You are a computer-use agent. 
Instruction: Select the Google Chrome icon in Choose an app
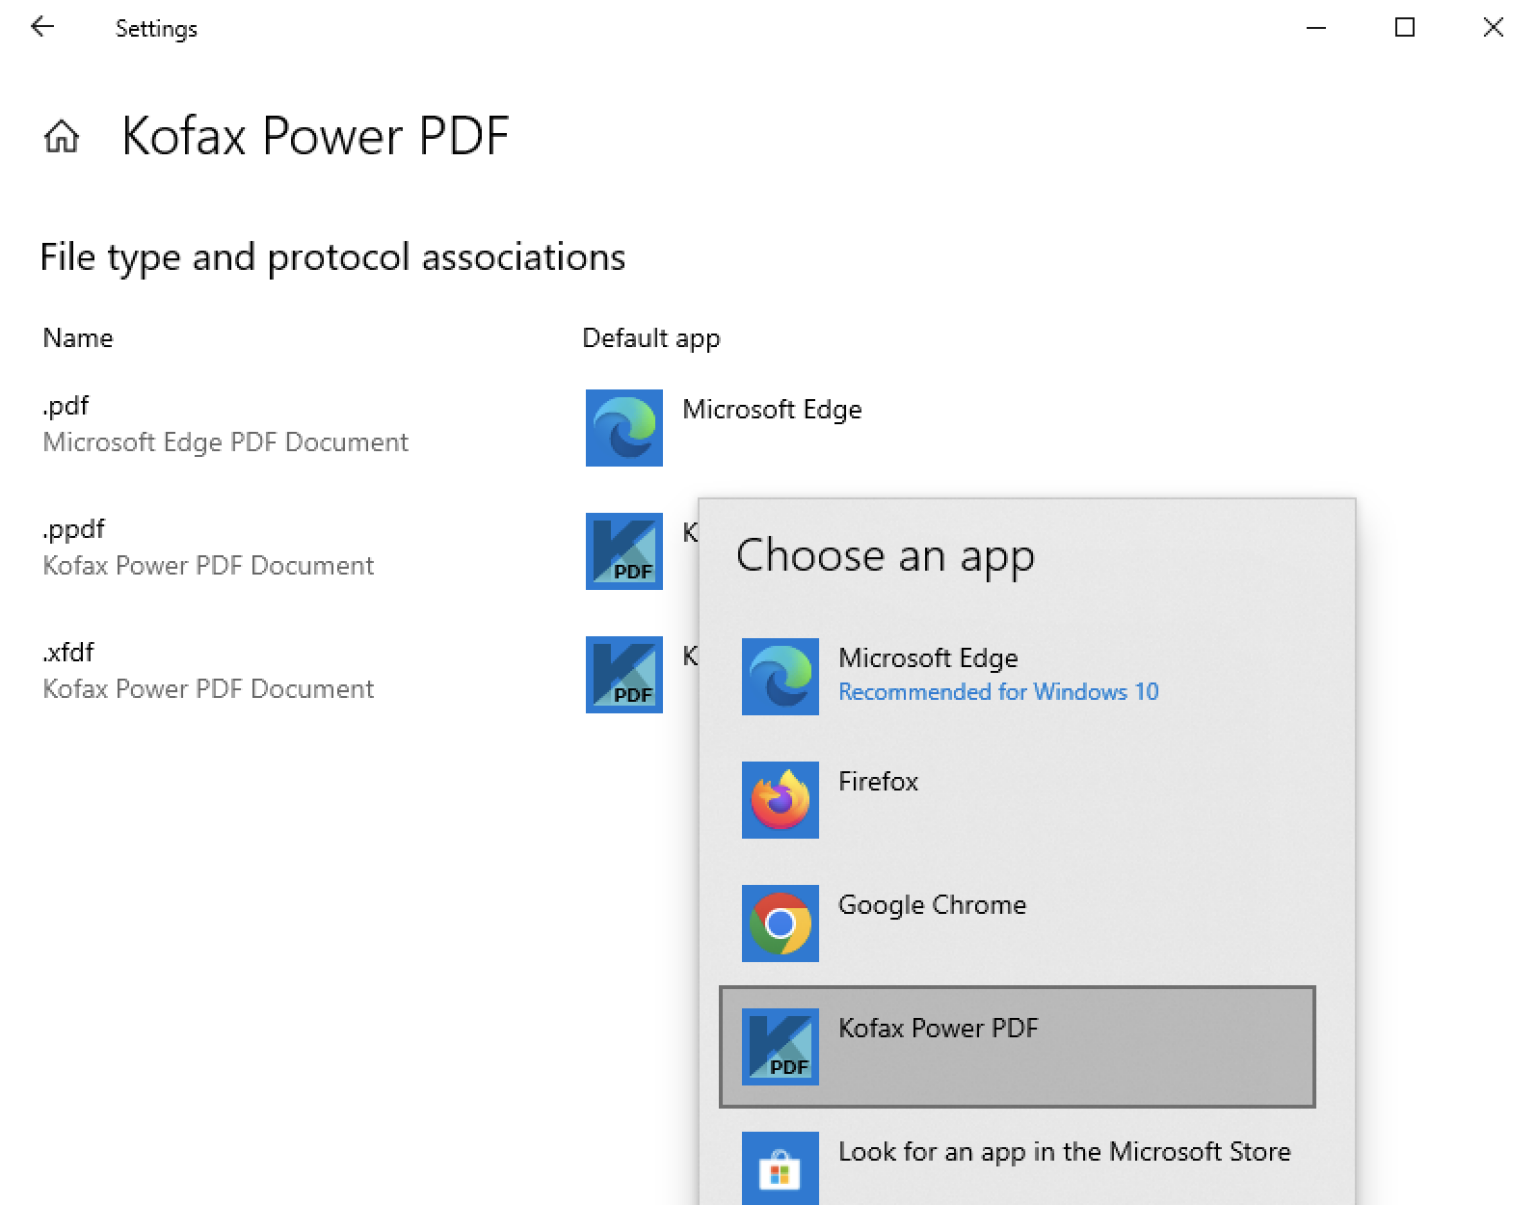tap(780, 923)
